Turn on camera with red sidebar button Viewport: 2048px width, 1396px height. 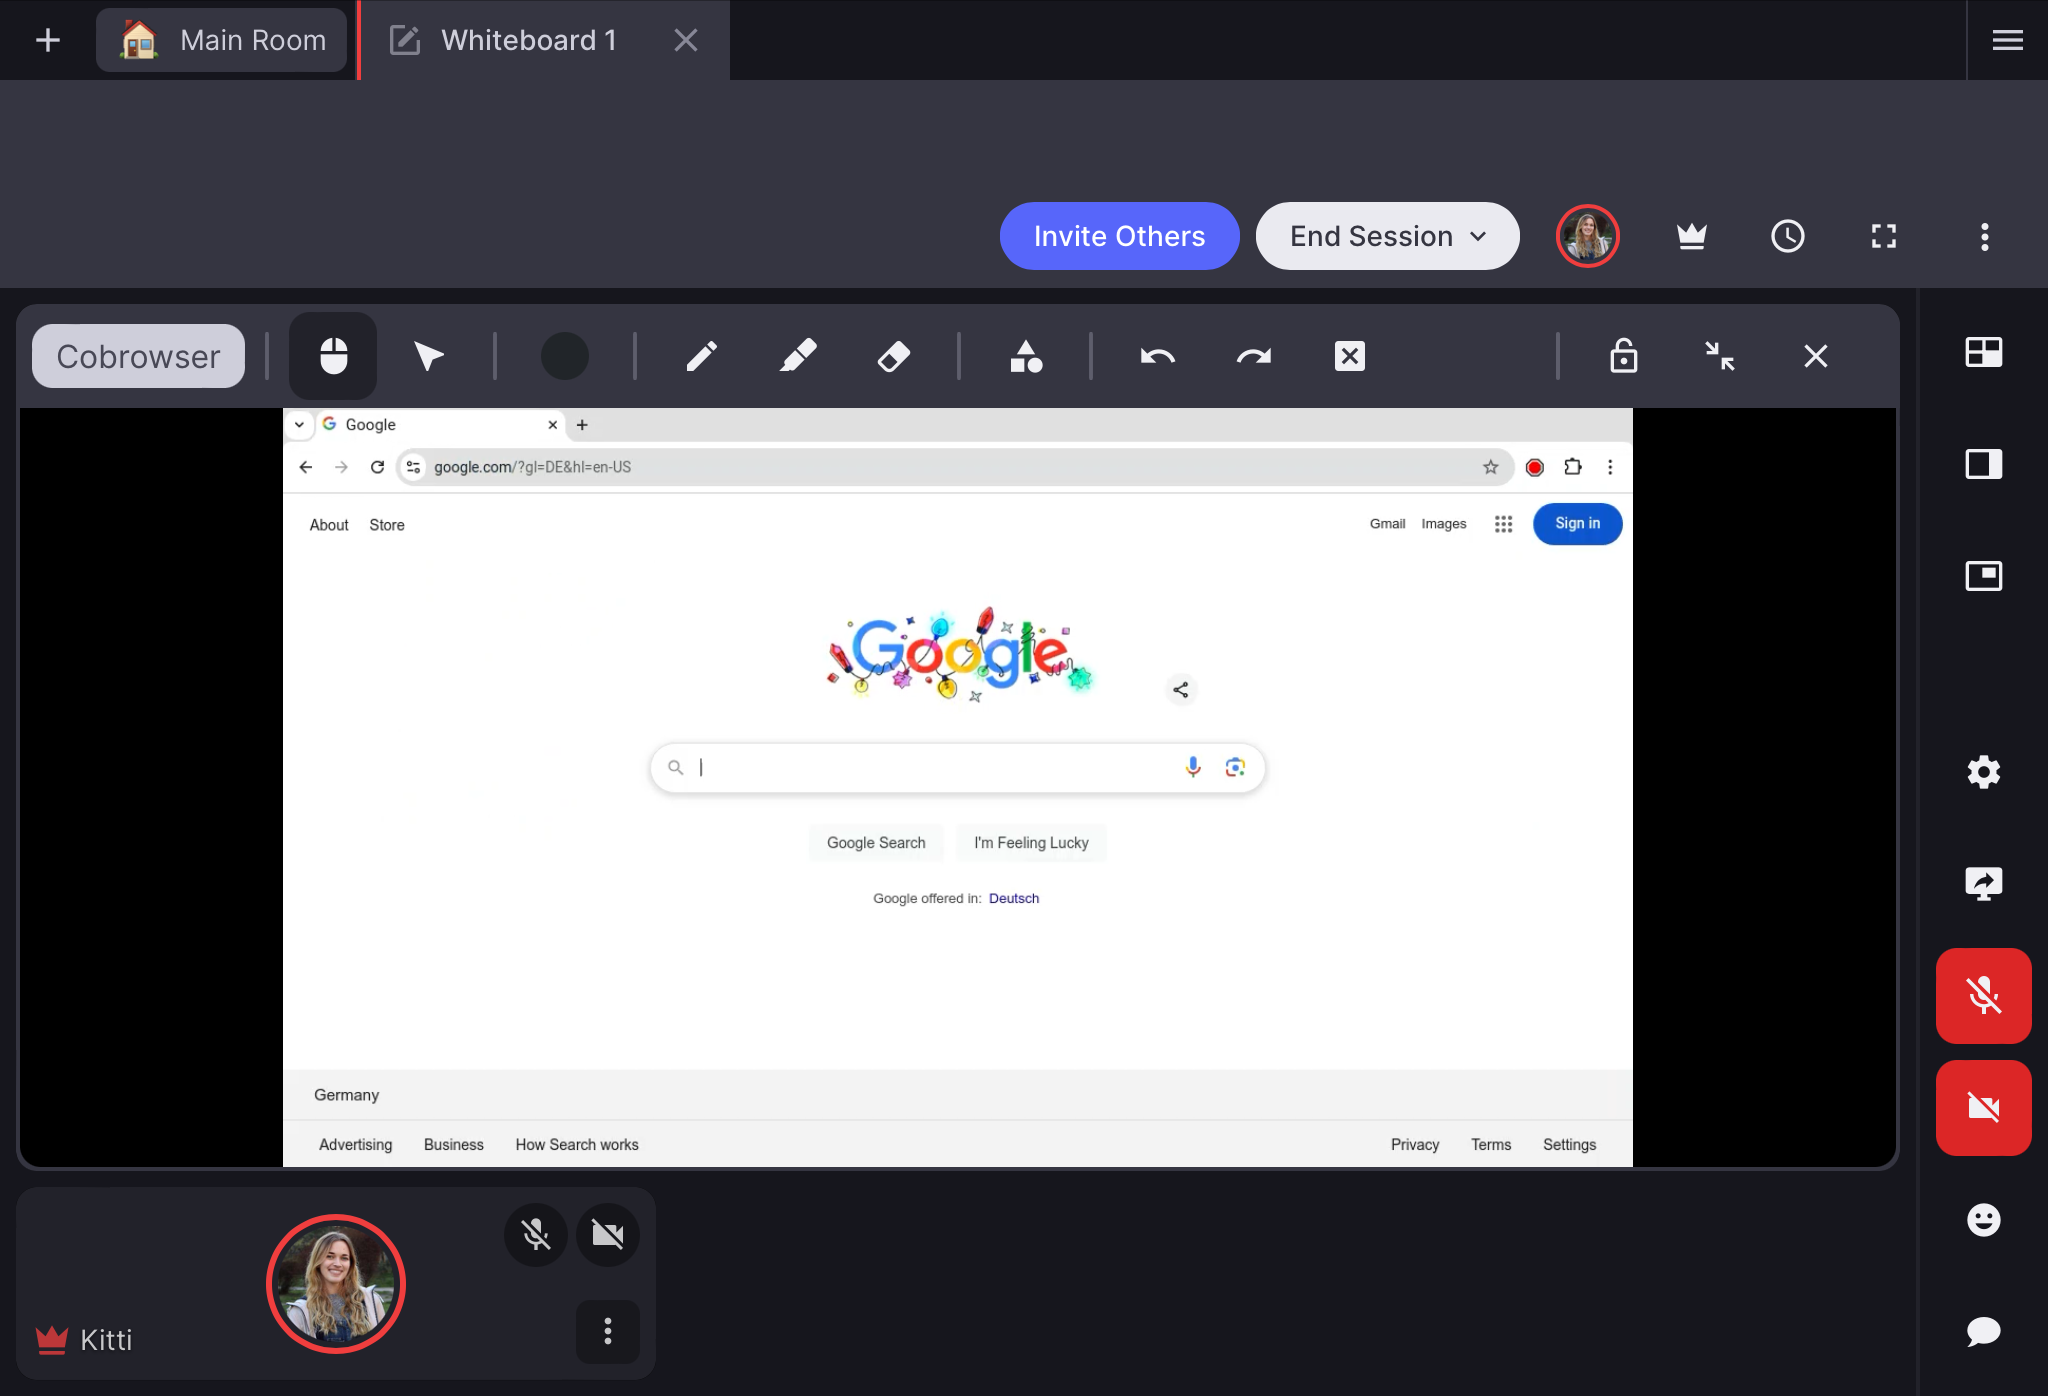coord(1983,1108)
